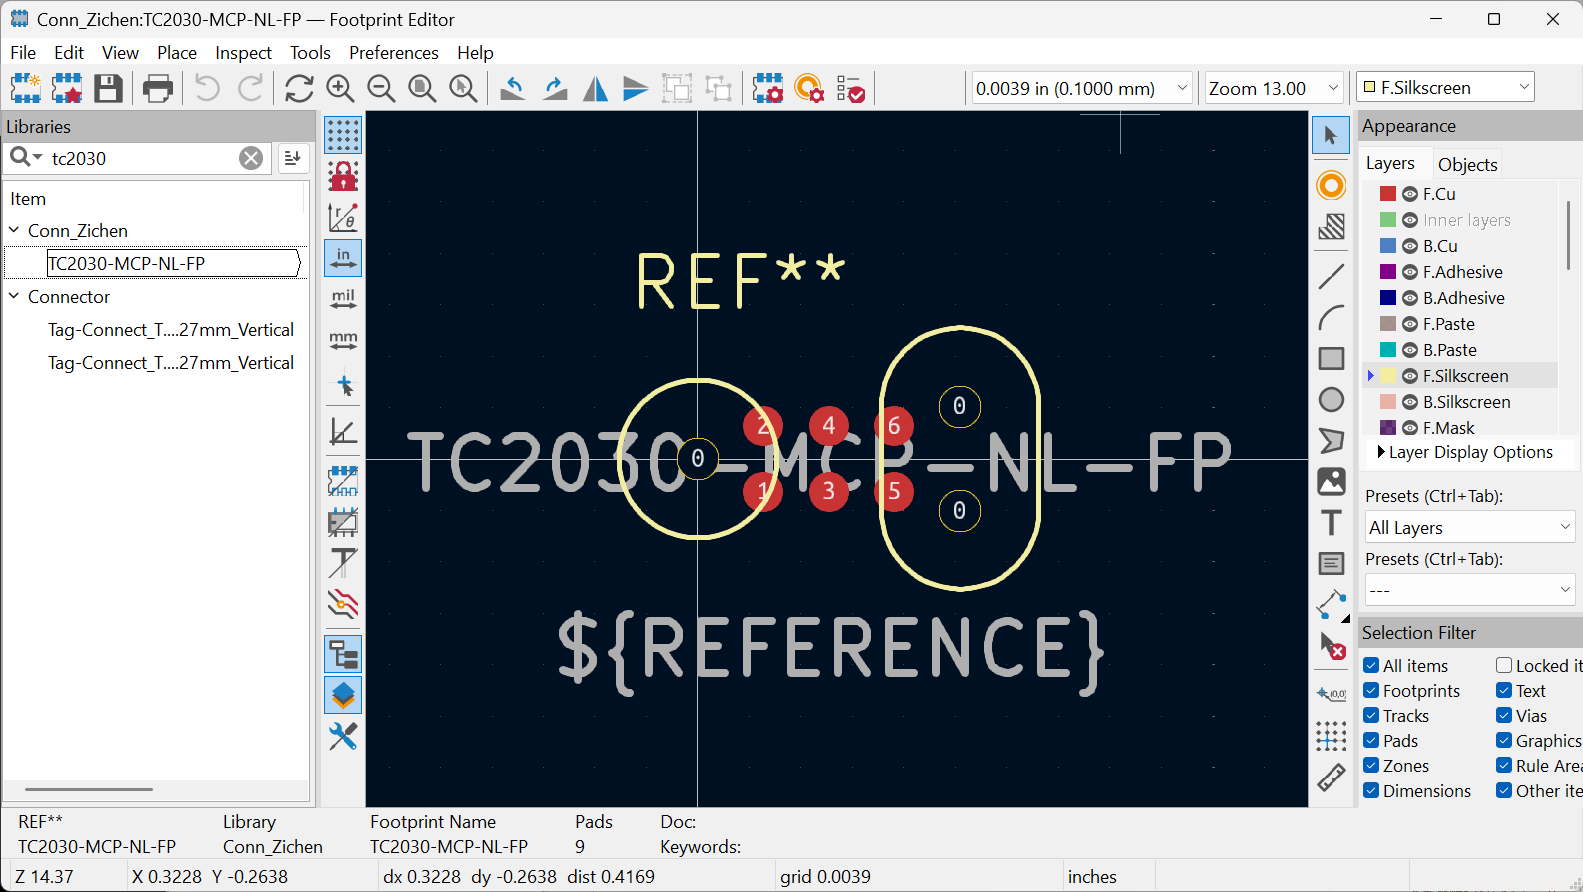Image resolution: width=1583 pixels, height=892 pixels.
Task: Open the Inspect menu
Action: click(243, 53)
